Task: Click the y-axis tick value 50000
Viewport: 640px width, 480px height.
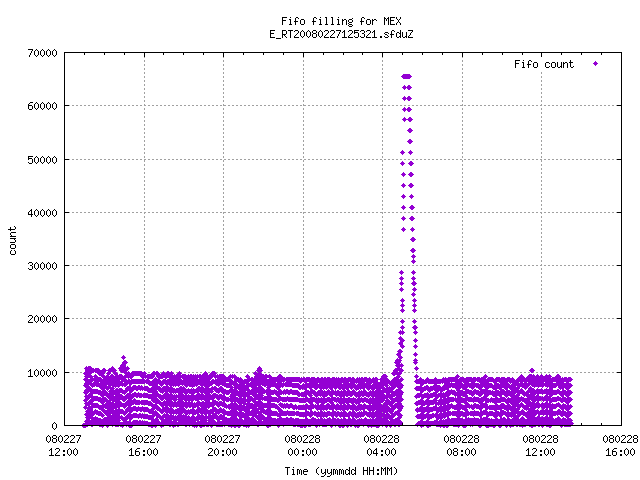Action: [42, 160]
